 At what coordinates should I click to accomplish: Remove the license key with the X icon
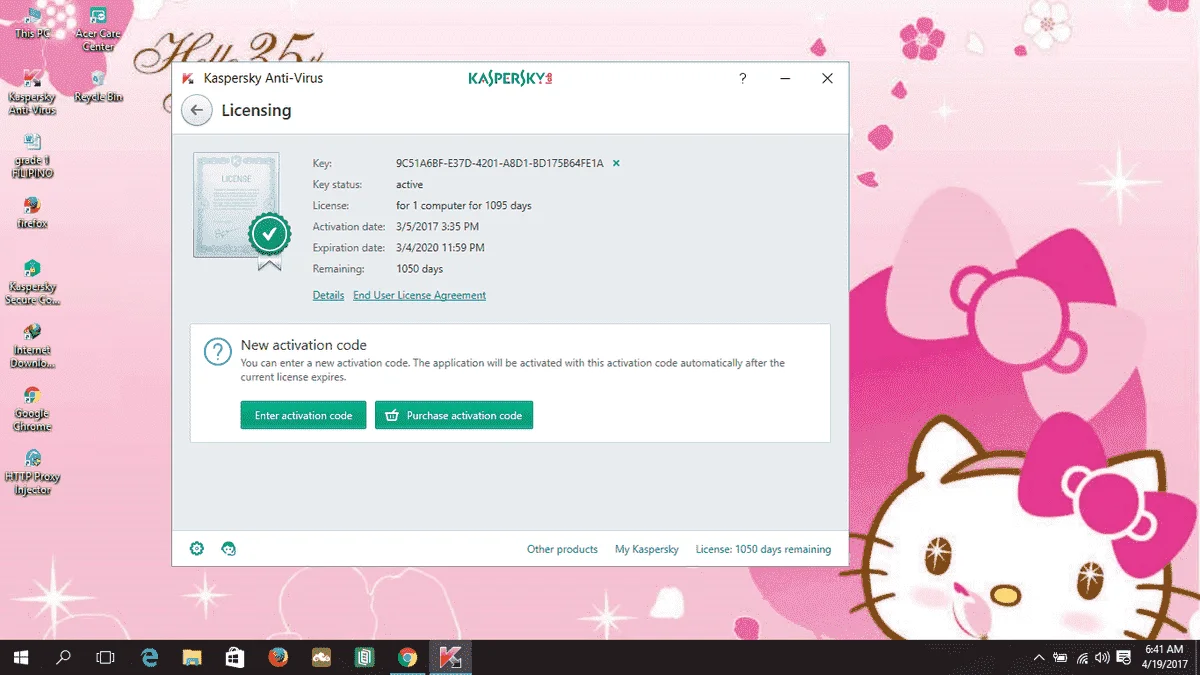(616, 163)
